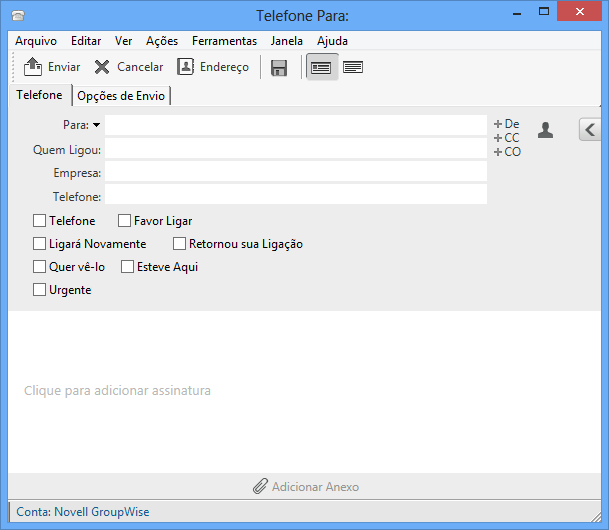
Task: Mark the message as Urgente
Action: (39, 290)
